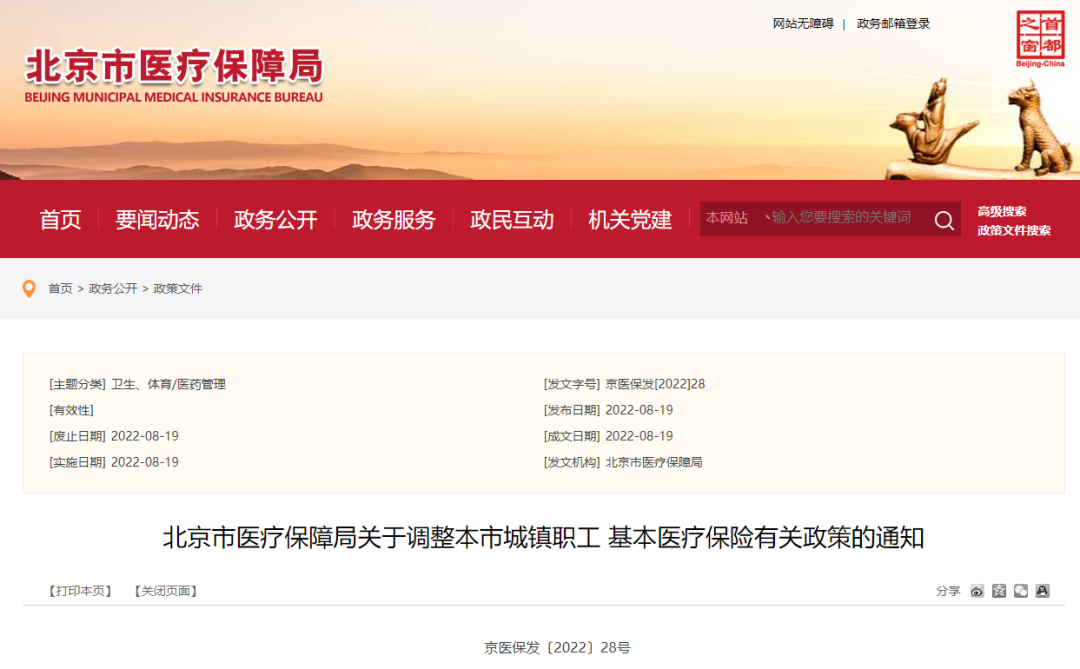Viewport: 1080px width, 669px height.
Task: Click the 打印本页 button
Action: click(x=80, y=591)
